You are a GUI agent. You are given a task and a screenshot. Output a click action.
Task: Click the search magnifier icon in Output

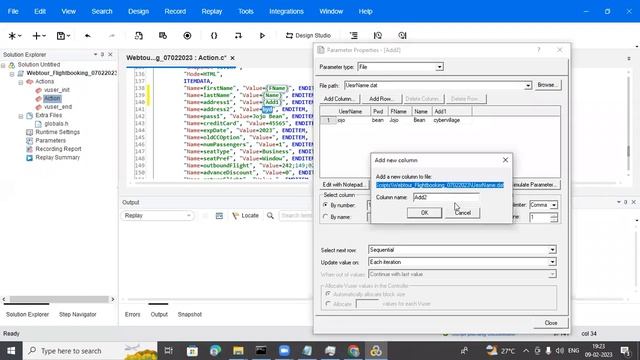coord(270,216)
